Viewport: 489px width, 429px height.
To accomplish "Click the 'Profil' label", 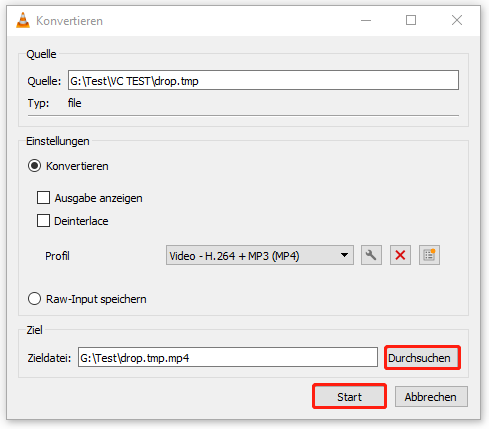I will point(57,256).
